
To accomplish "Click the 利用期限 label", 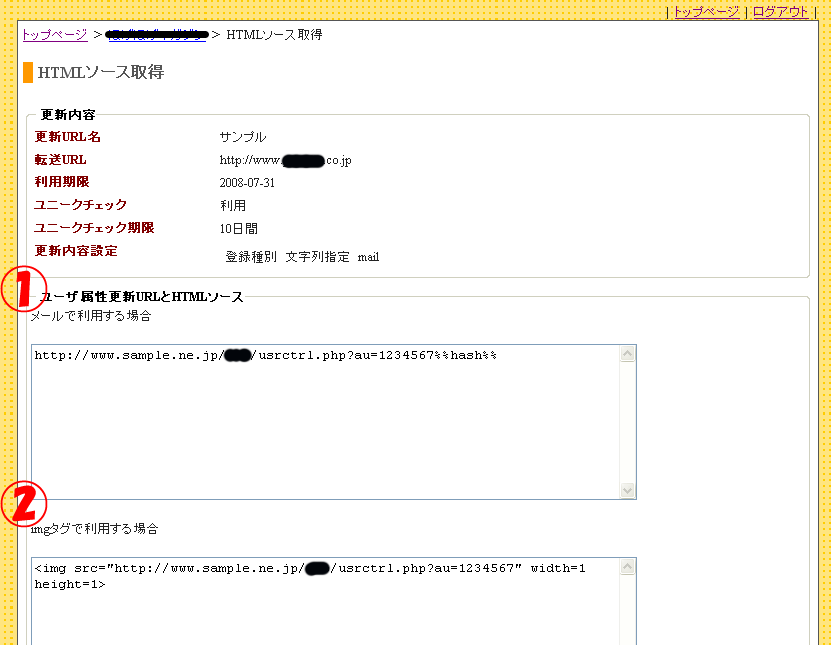I will coord(61,182).
